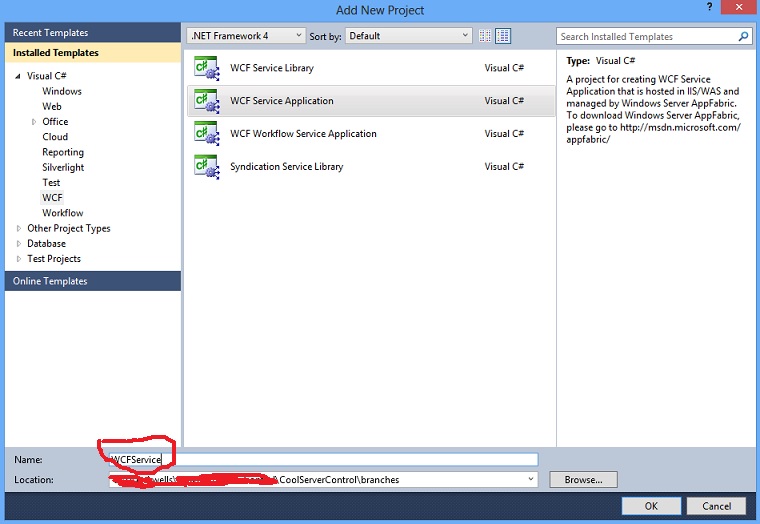Switch to medium icons list view
The width and height of the screenshot is (760, 524).
[503, 36]
